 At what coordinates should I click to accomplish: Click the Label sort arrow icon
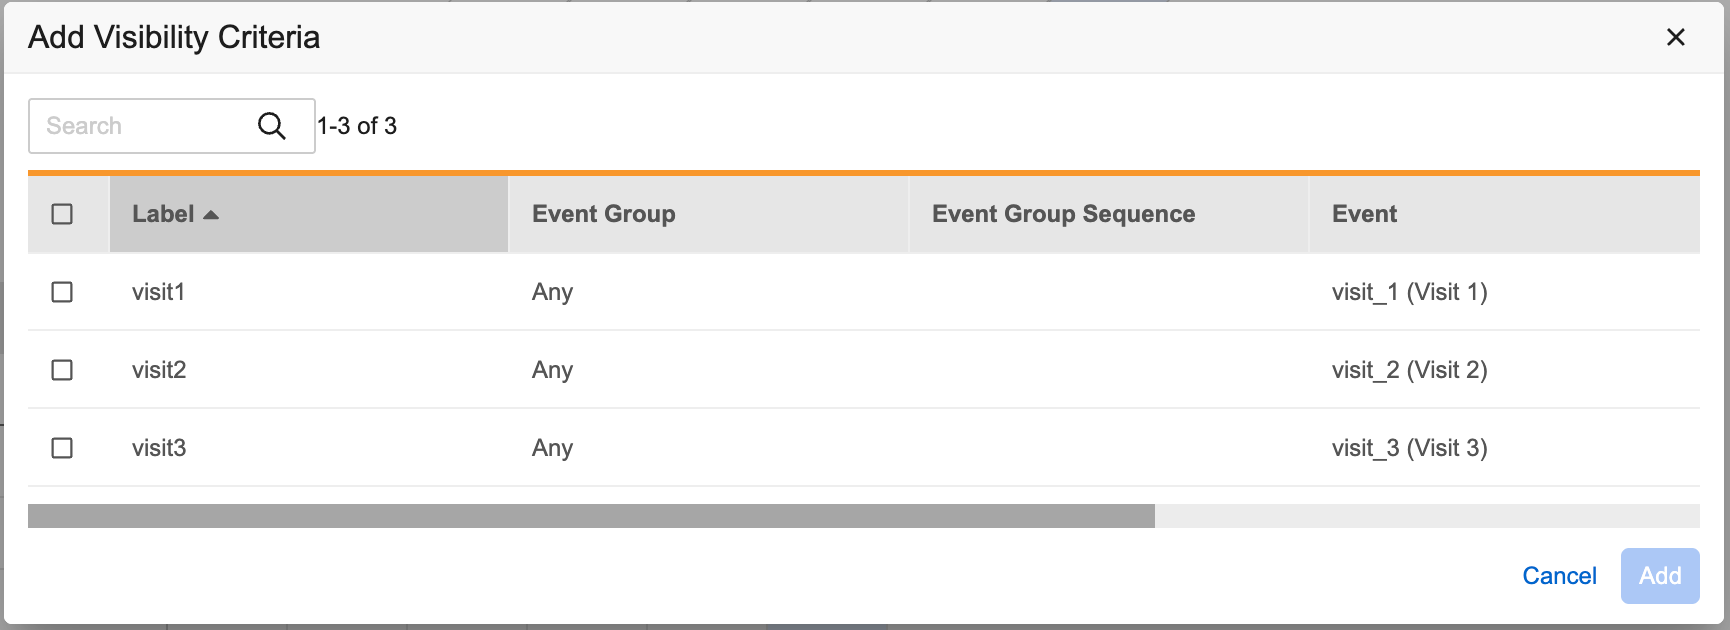tap(211, 215)
